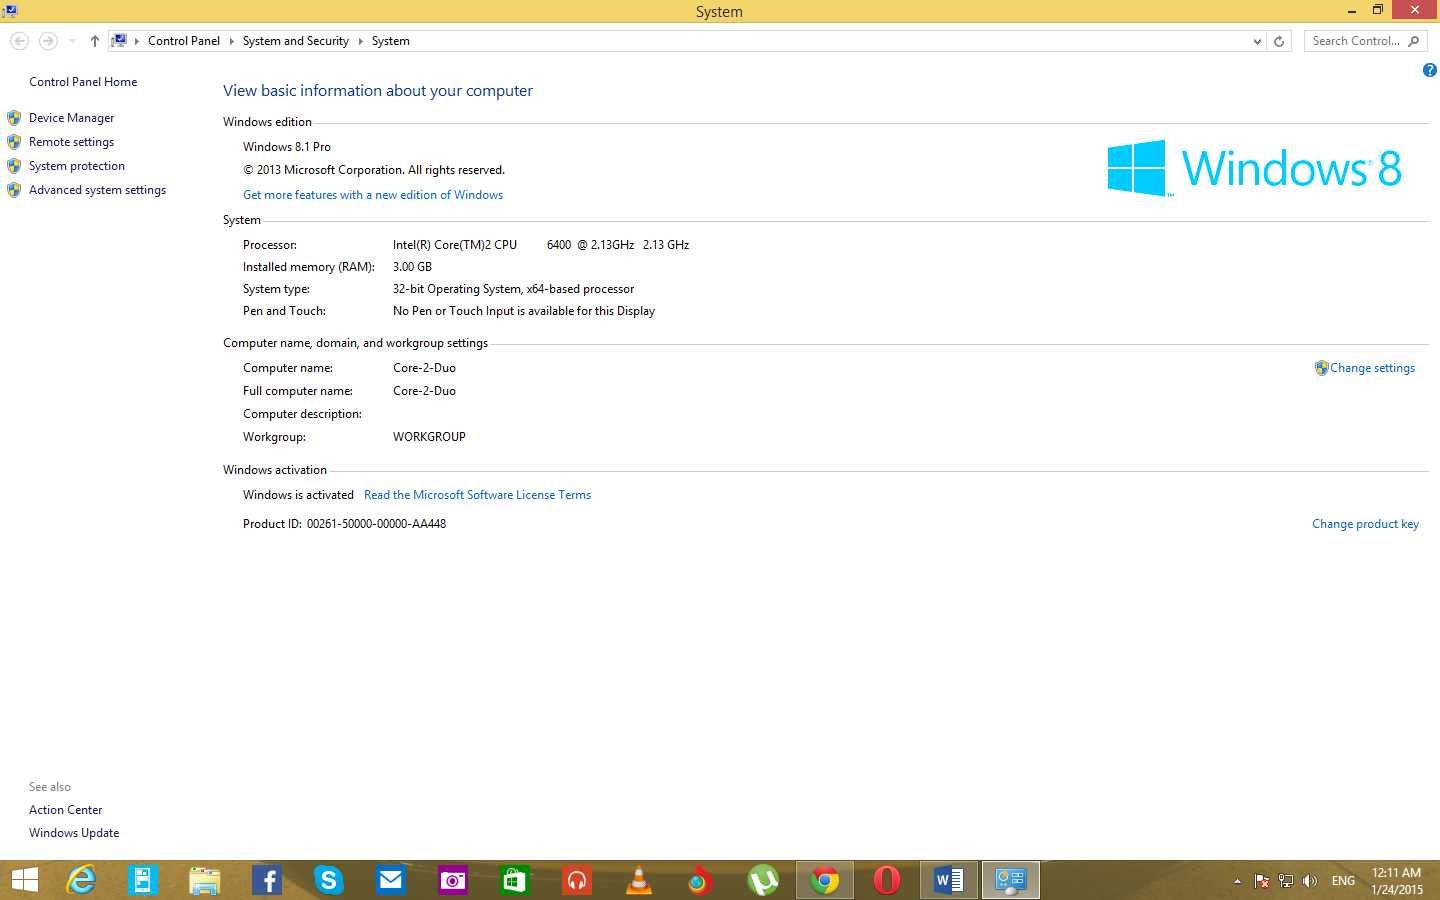Launch VLC media player from taskbar

[638, 880]
